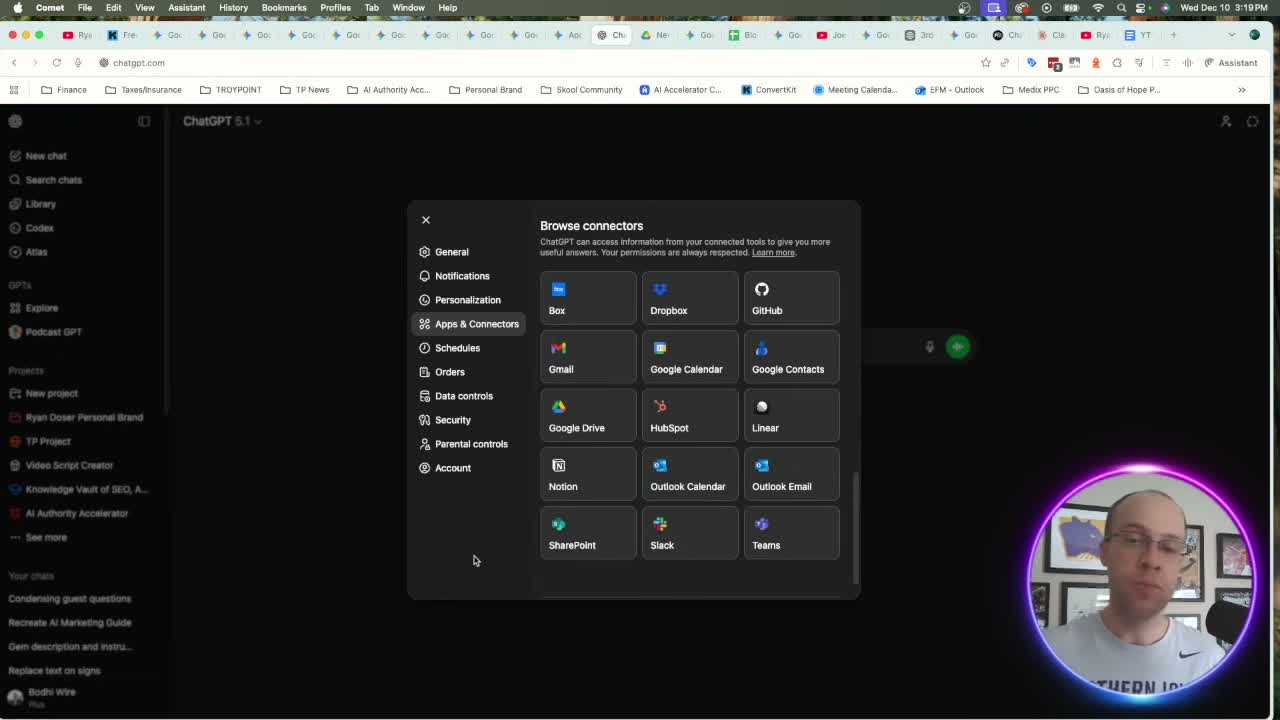
Task: Select the Google Calendar connector
Action: pos(690,357)
